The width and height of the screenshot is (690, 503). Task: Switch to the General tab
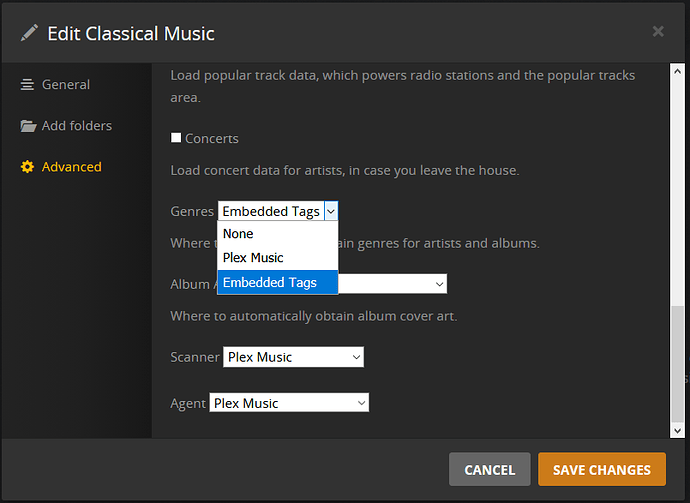click(x=66, y=85)
